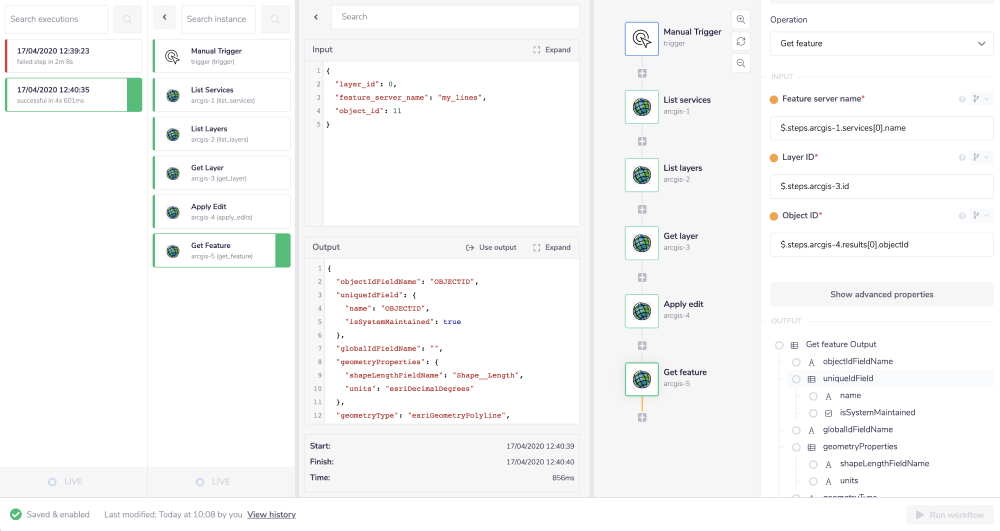Image resolution: width=1000 pixels, height=531 pixels.
Task: Click the search executions magnifier button
Action: [127, 19]
